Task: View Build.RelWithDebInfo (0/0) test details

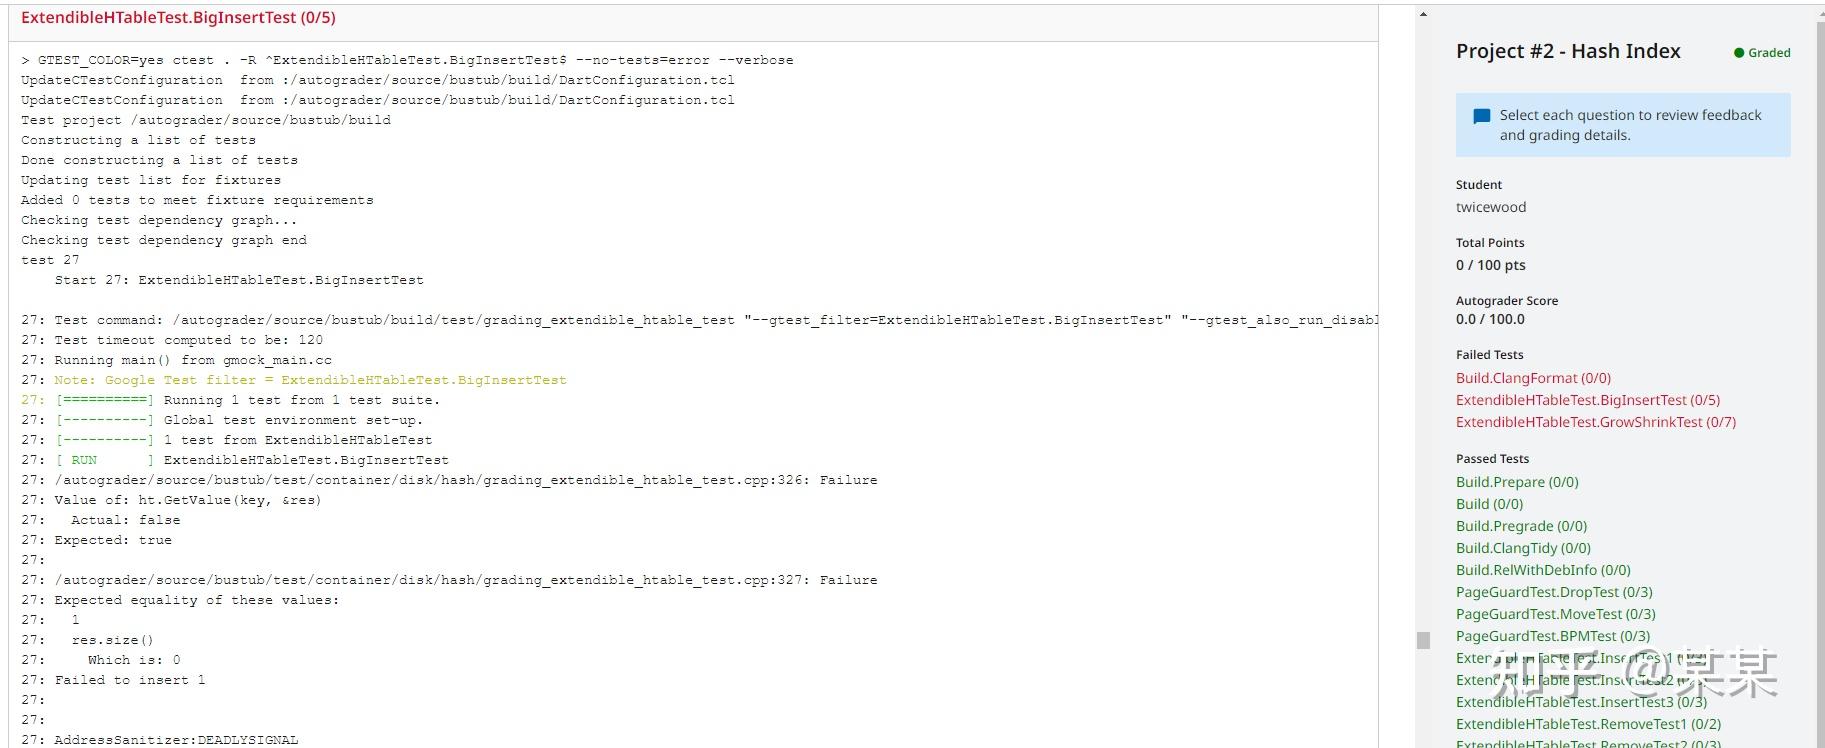Action: [x=1543, y=570]
